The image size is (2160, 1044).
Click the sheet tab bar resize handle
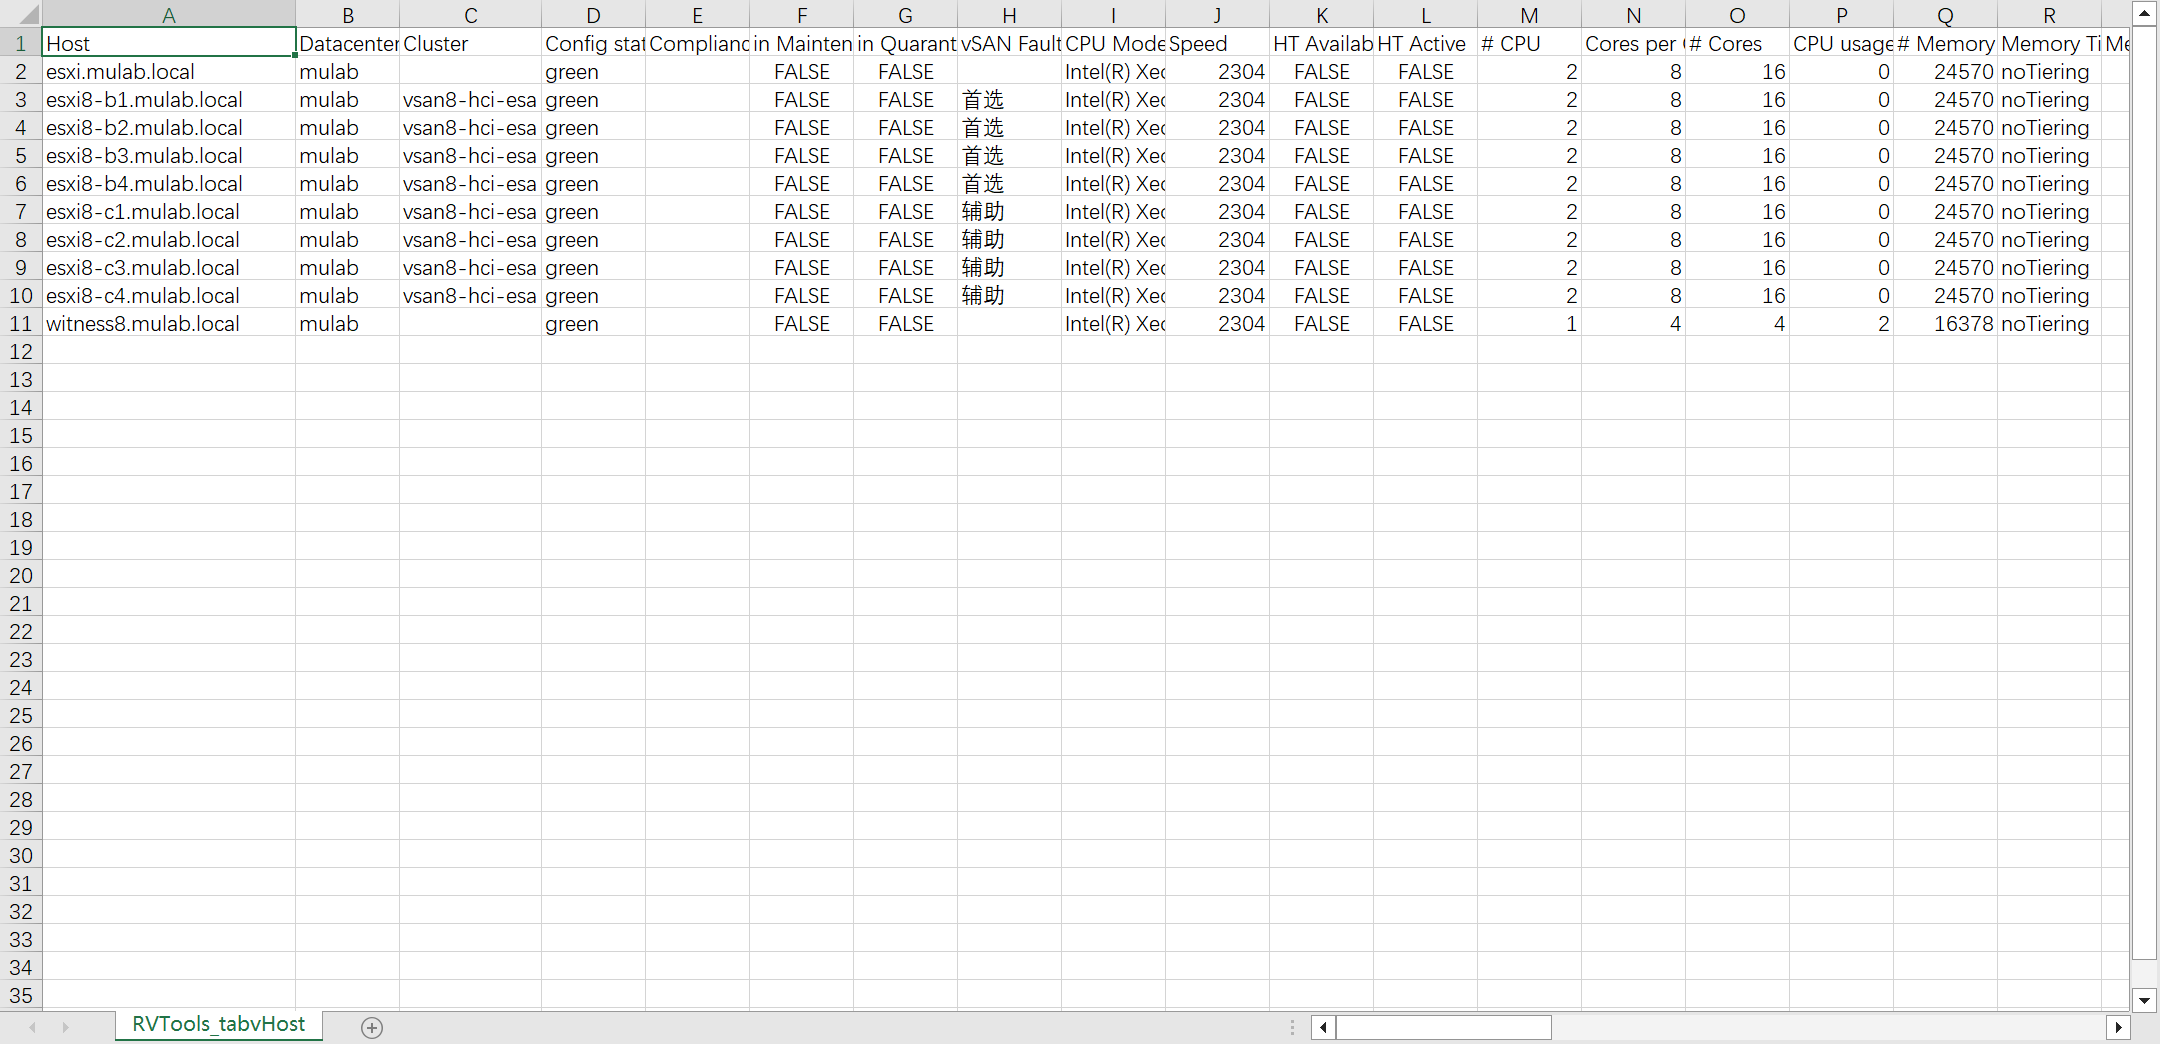1292,1027
